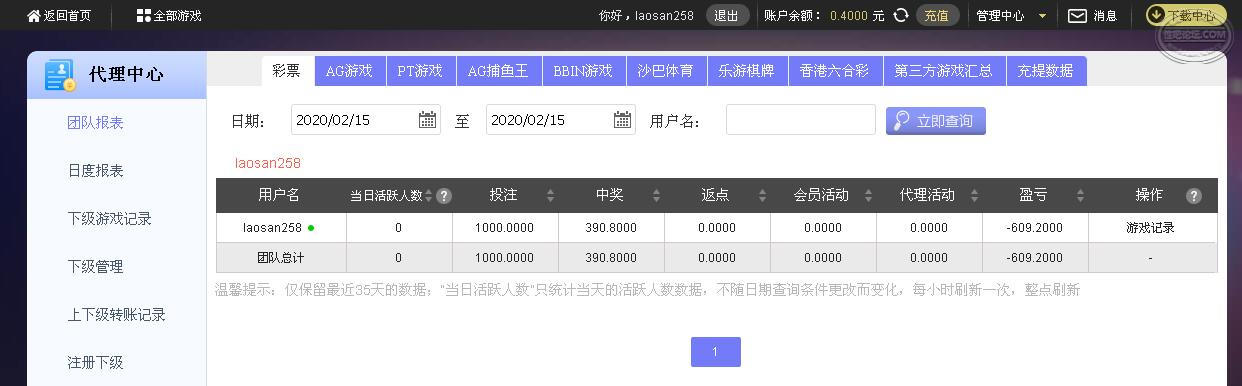1242x386 pixels.
Task: Switch to the 乐游棋牌 tab
Action: tap(747, 71)
